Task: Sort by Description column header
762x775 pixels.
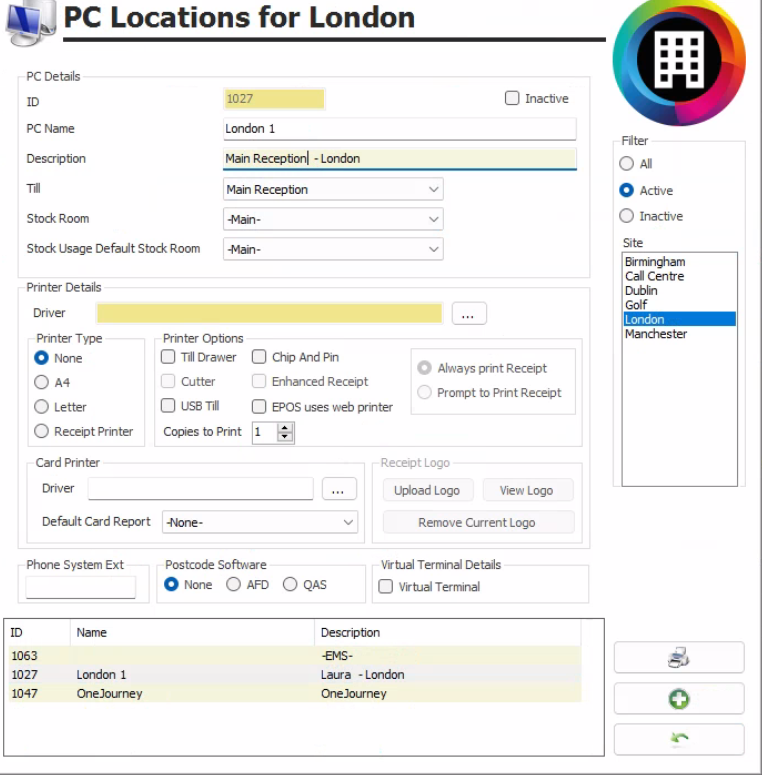Action: tap(448, 633)
